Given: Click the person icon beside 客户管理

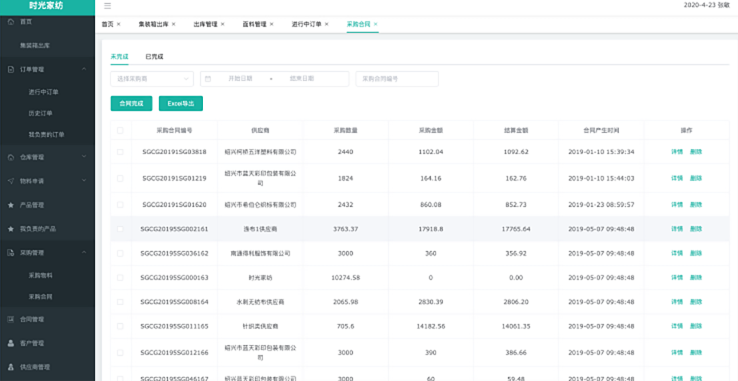Looking at the screenshot, I should [11, 343].
